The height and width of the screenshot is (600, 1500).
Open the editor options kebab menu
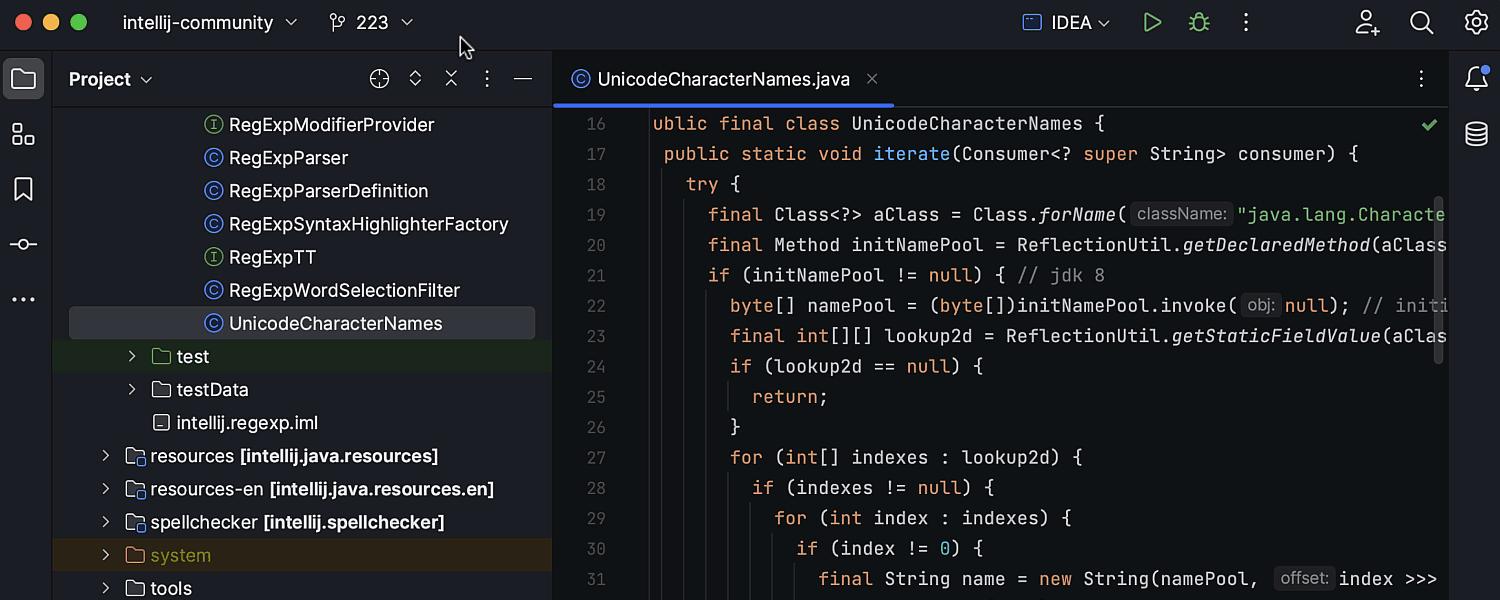pos(1421,79)
